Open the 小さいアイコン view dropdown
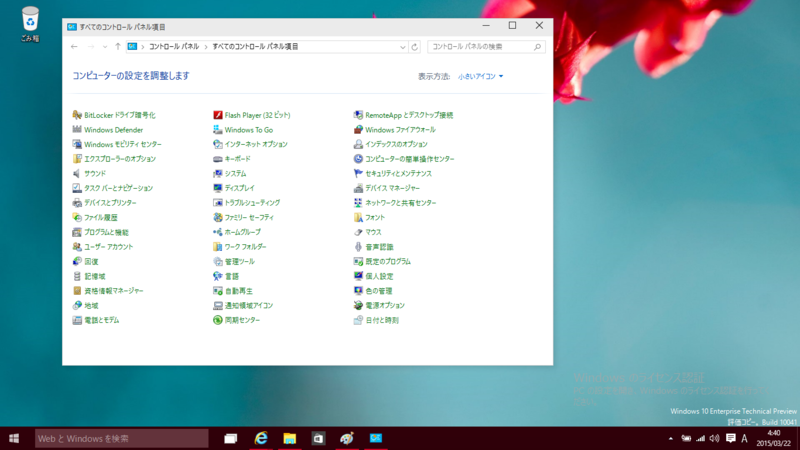 click(480, 76)
